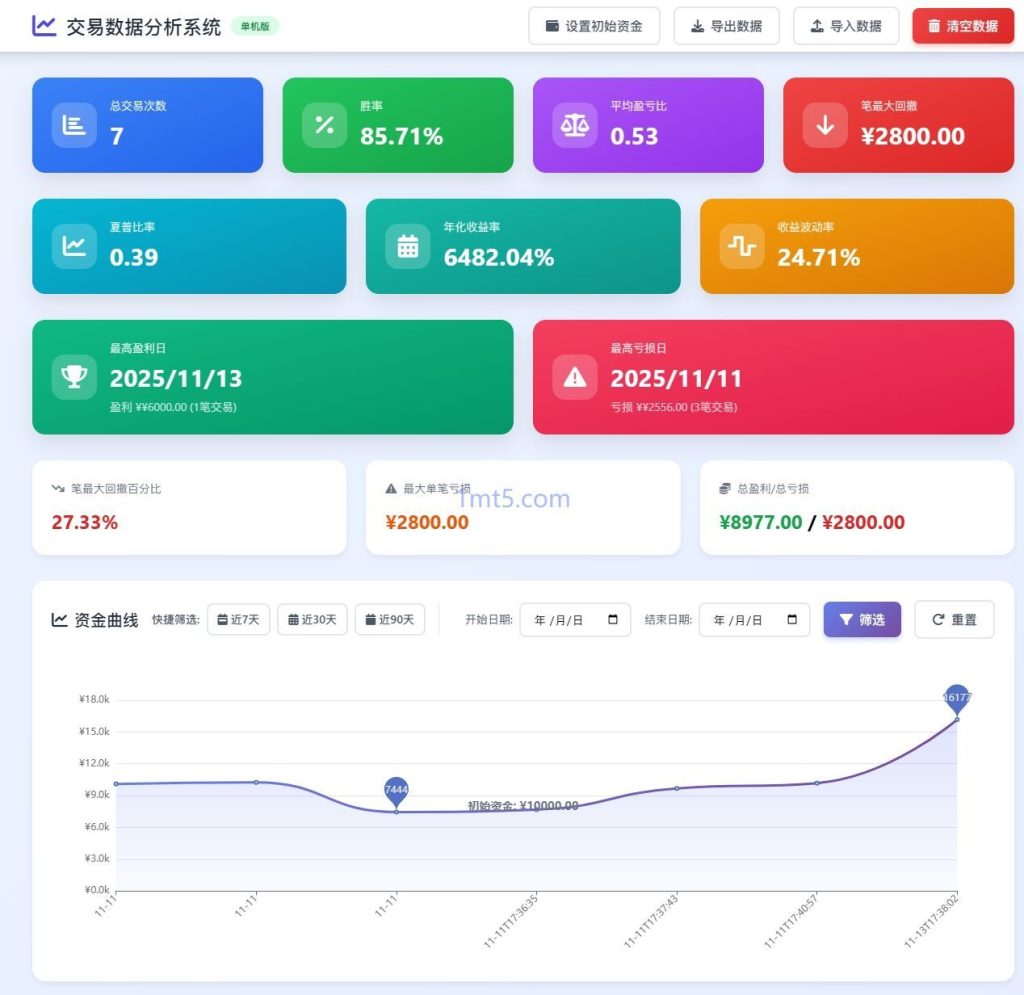Apply the 筛选 filter
This screenshot has width=1024, height=995.
[x=861, y=620]
